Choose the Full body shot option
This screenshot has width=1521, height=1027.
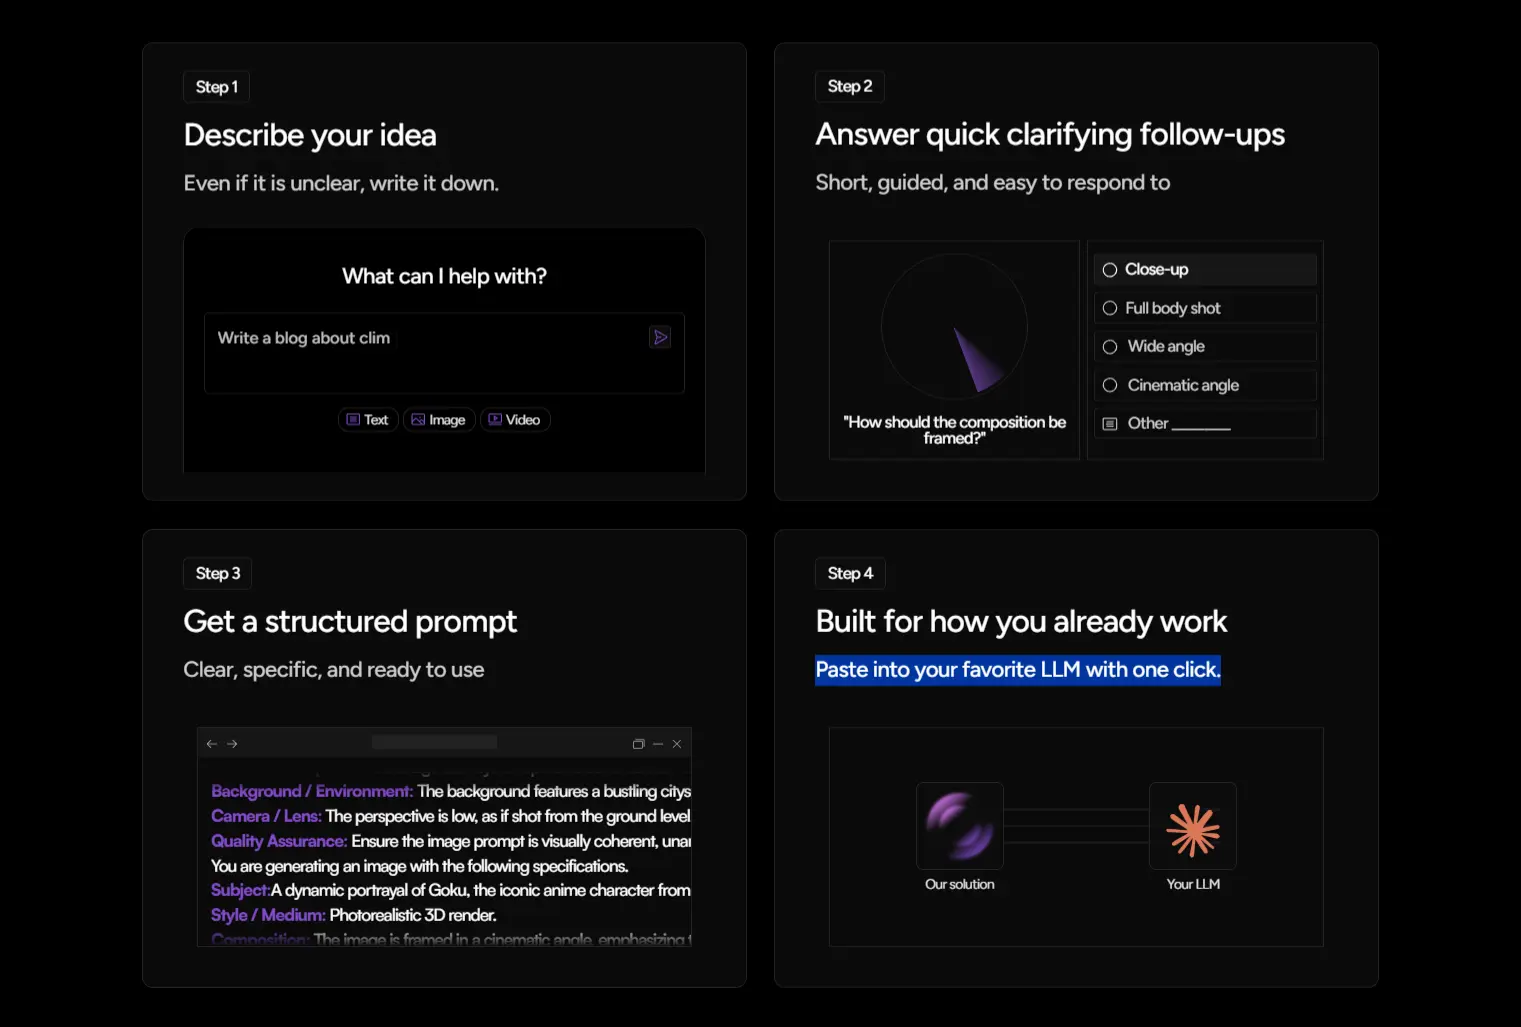[x=1110, y=308]
